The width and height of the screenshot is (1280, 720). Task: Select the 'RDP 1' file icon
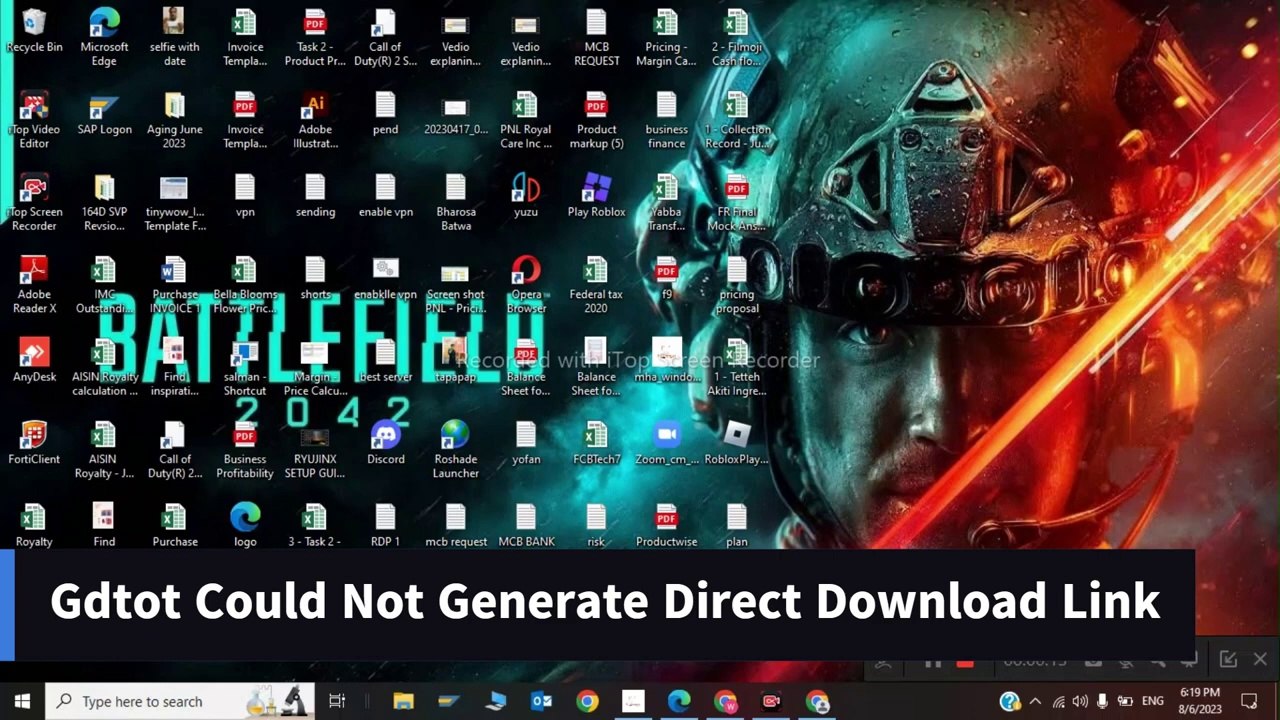click(x=385, y=525)
